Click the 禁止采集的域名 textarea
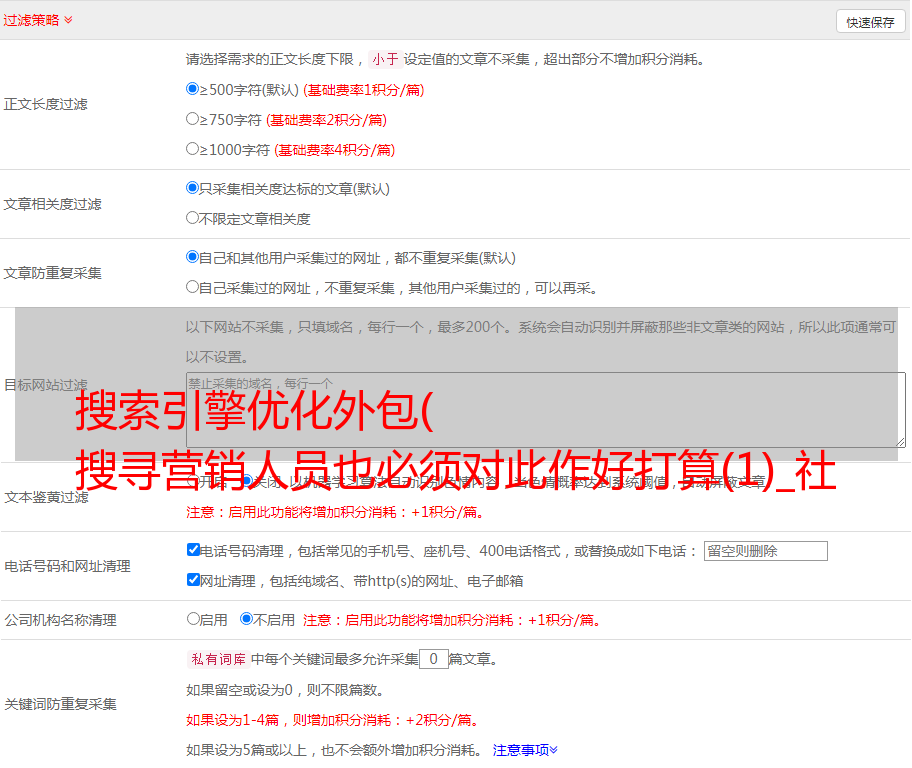Screen dimensions: 912x768 [x=546, y=410]
